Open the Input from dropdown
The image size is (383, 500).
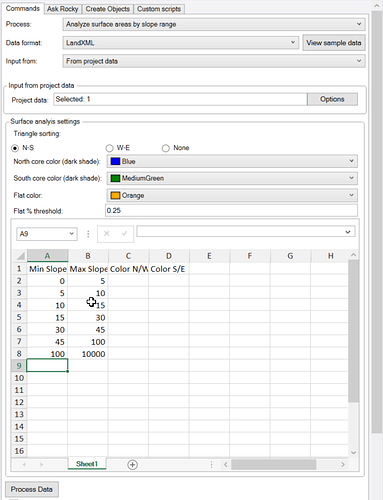point(214,61)
